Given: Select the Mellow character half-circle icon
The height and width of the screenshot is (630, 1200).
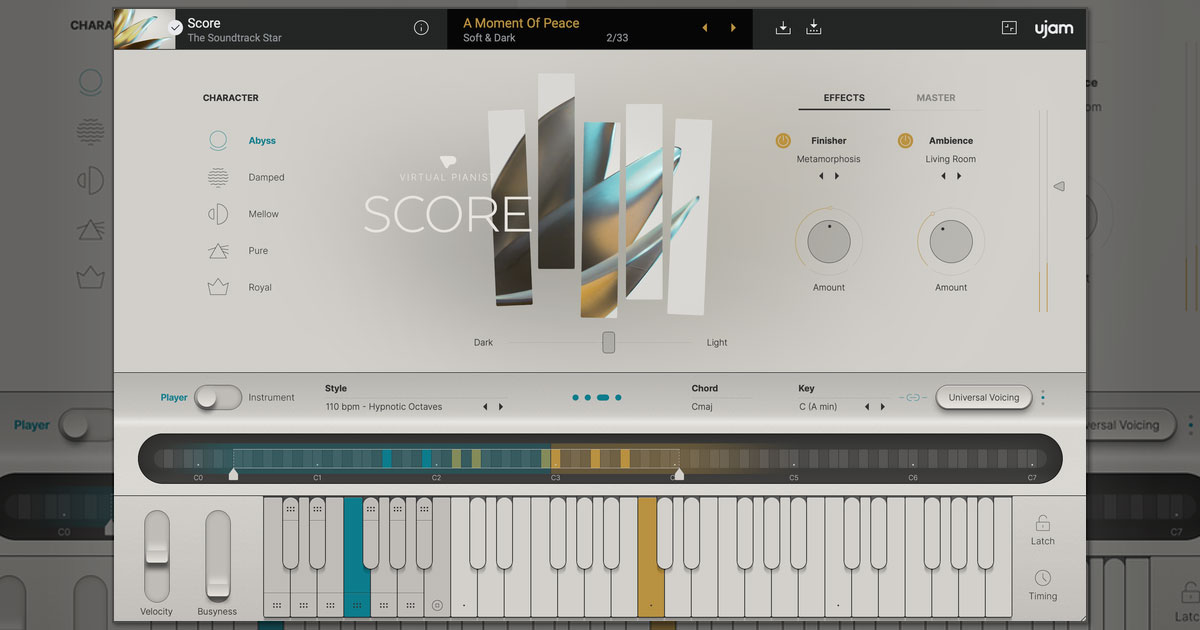Looking at the screenshot, I should click(218, 214).
